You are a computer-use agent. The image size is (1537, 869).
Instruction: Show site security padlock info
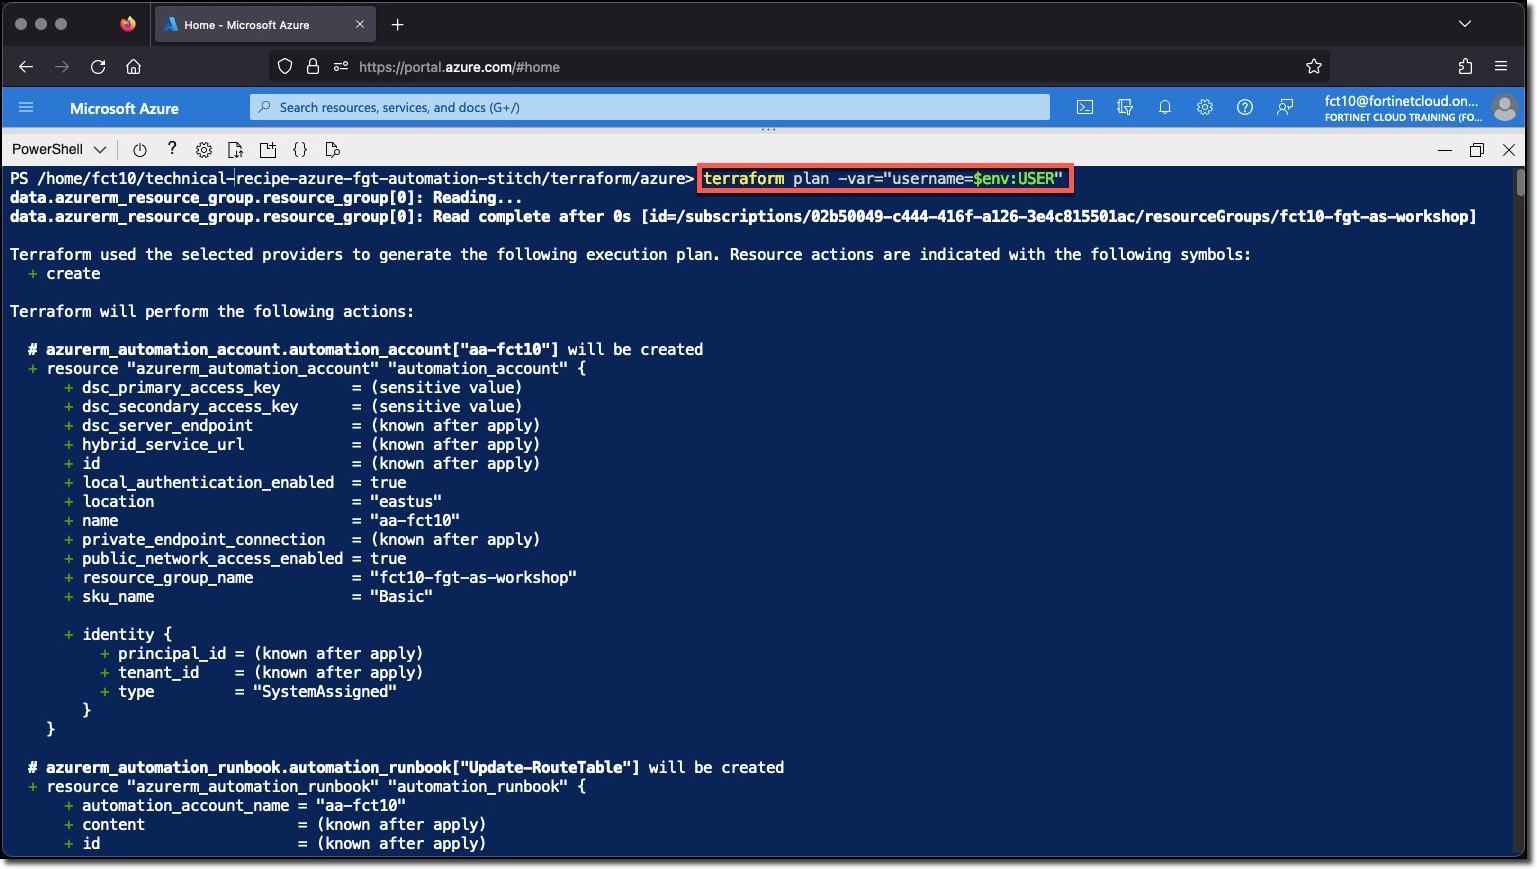point(313,66)
